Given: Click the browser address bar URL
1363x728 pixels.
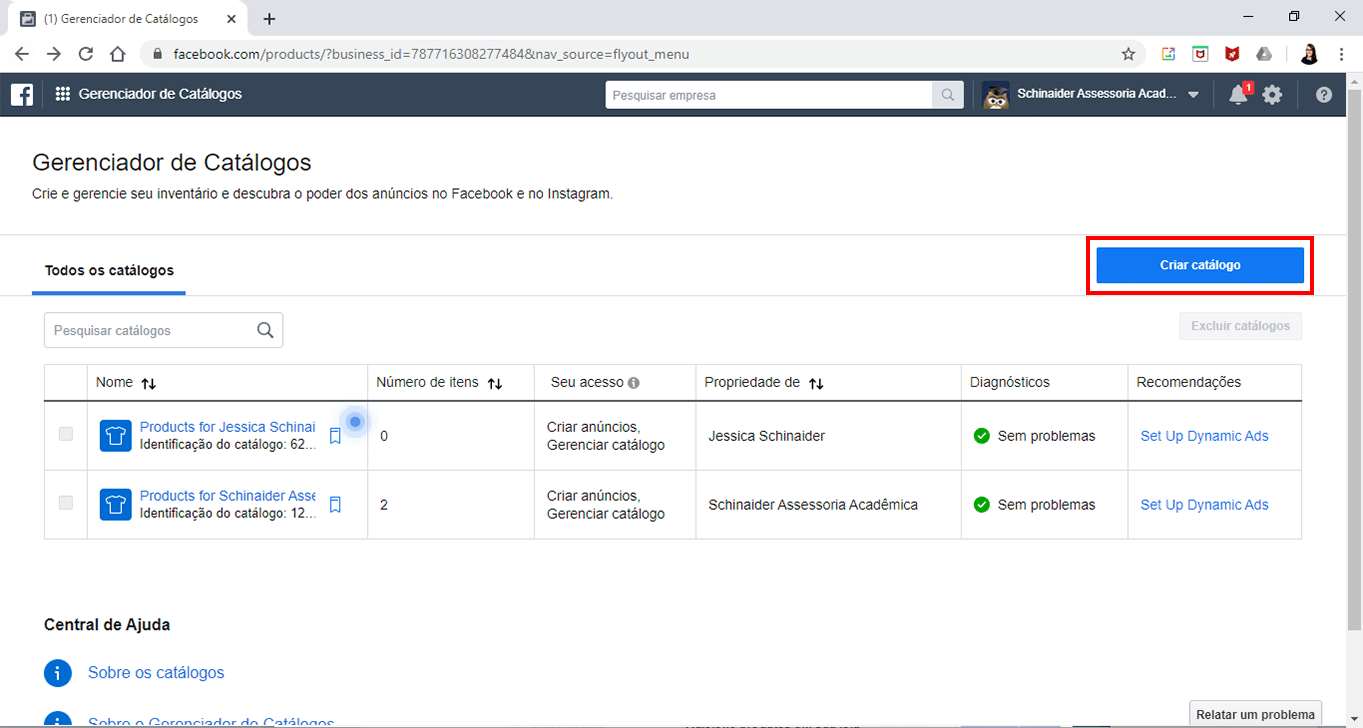Looking at the screenshot, I should tap(431, 54).
